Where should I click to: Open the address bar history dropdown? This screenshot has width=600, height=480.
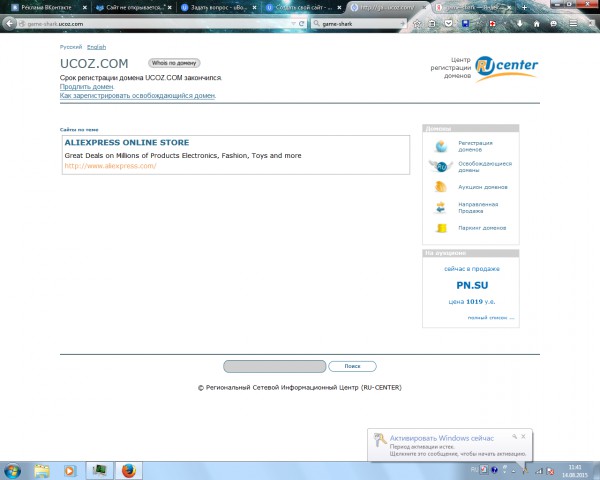click(x=293, y=24)
